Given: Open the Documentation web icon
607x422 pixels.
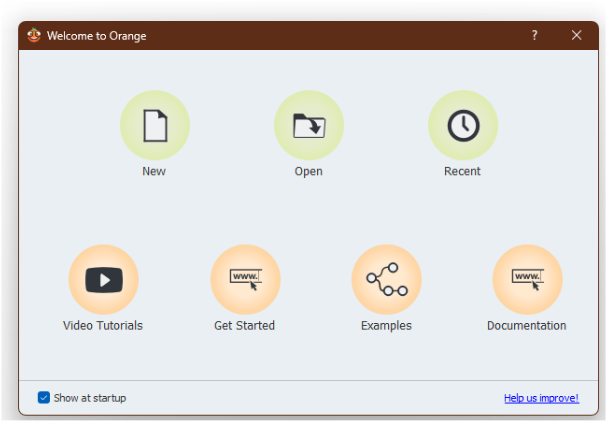Looking at the screenshot, I should (527, 279).
